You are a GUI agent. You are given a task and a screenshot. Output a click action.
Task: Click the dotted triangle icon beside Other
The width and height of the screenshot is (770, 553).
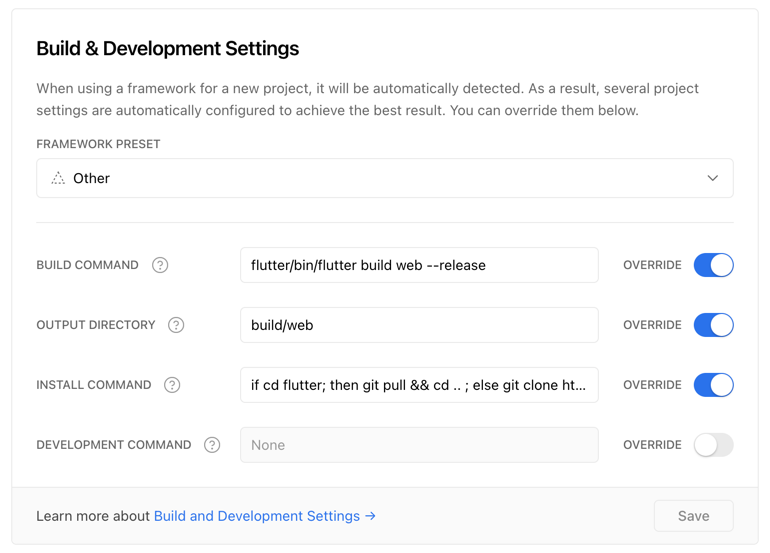tap(58, 178)
